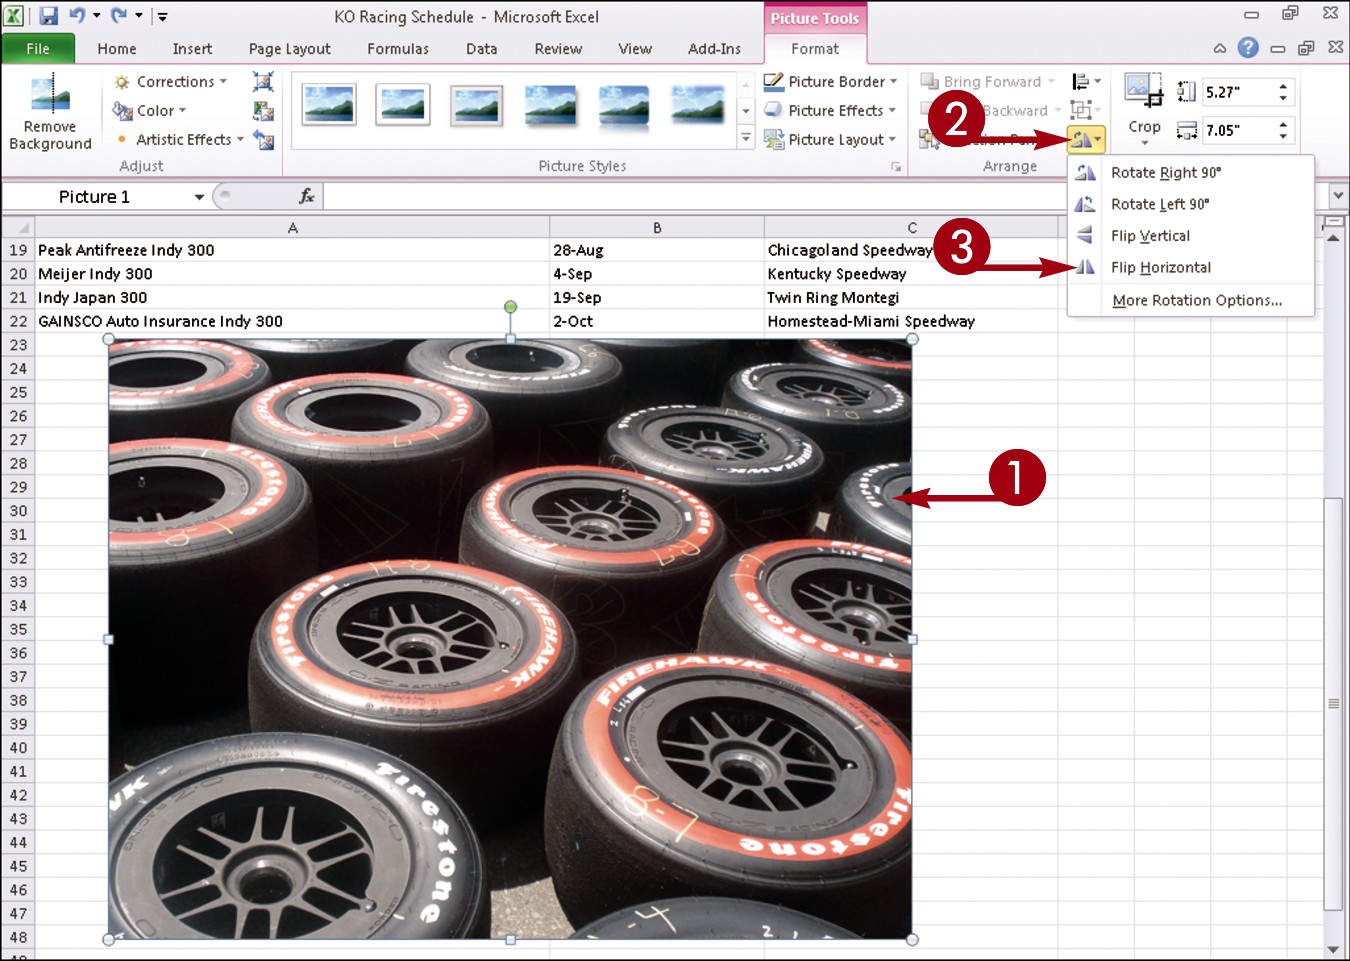Apply the third picture style thumbnail
Screen dimensions: 1350x961
(477, 105)
